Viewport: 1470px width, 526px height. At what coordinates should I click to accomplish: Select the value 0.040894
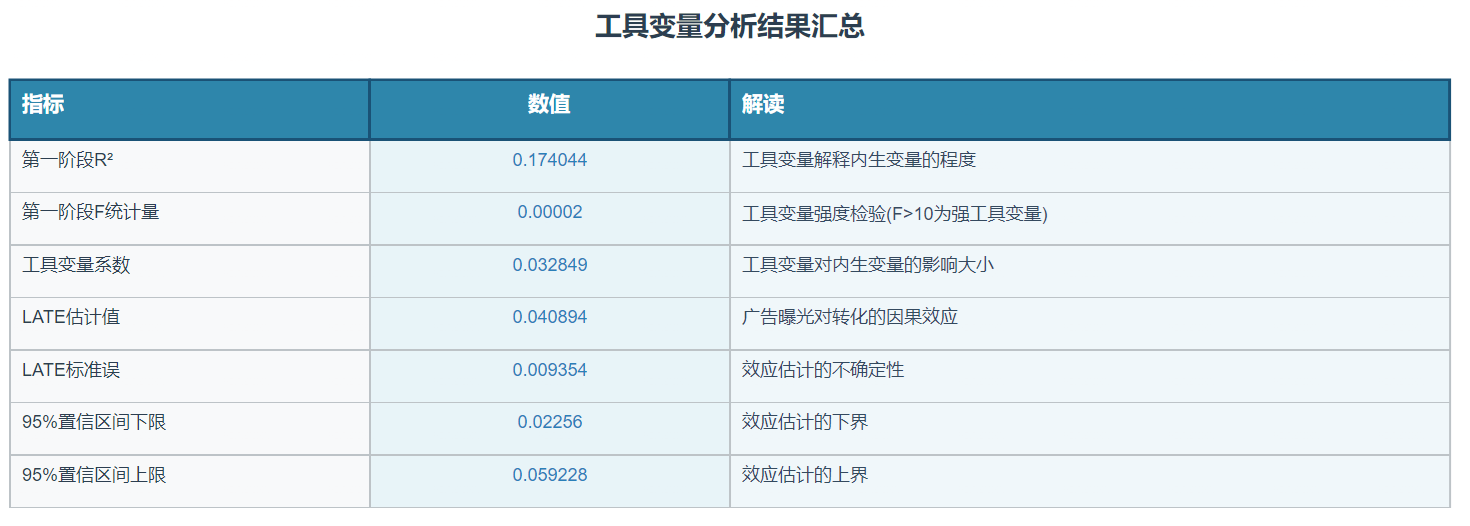point(549,317)
